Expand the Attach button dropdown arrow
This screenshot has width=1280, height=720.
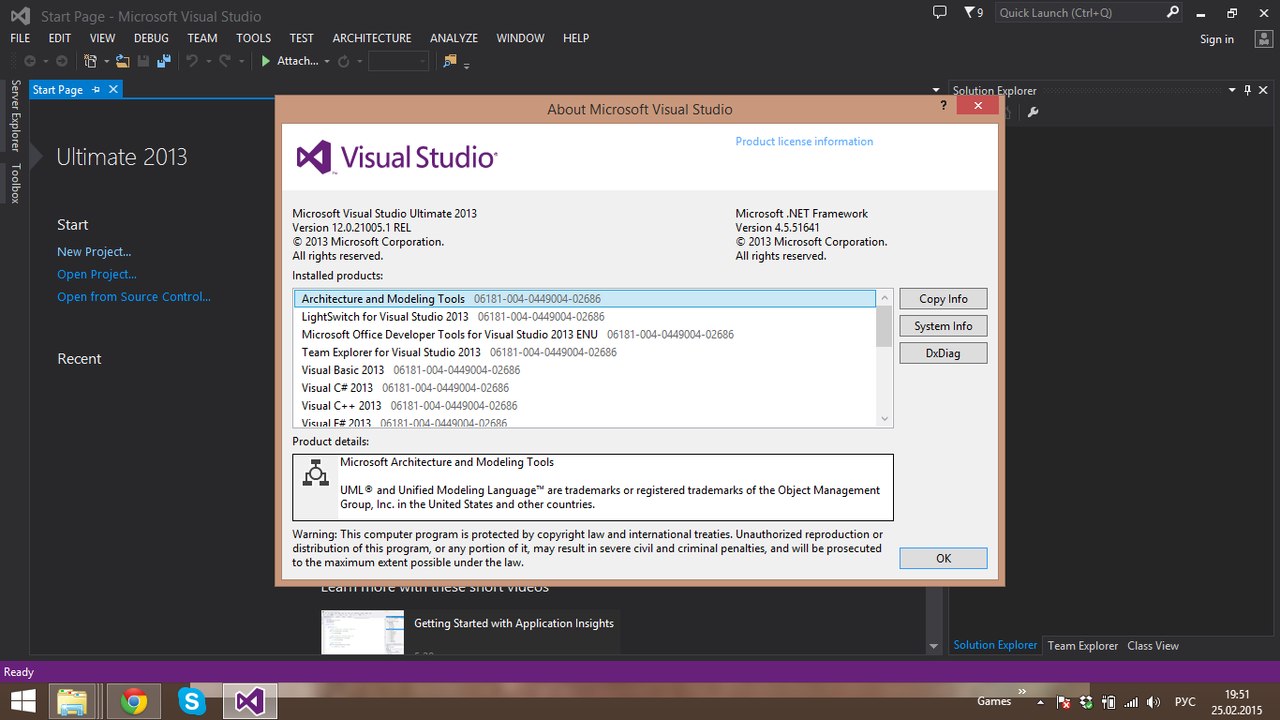(x=327, y=62)
